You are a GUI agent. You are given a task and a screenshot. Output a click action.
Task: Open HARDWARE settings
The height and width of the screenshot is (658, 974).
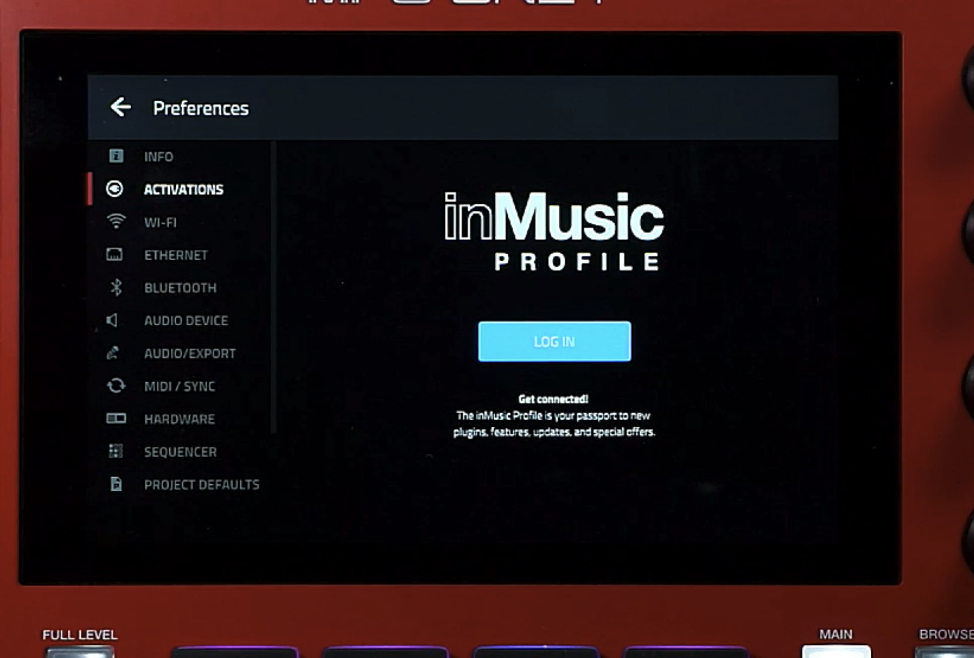[180, 419]
